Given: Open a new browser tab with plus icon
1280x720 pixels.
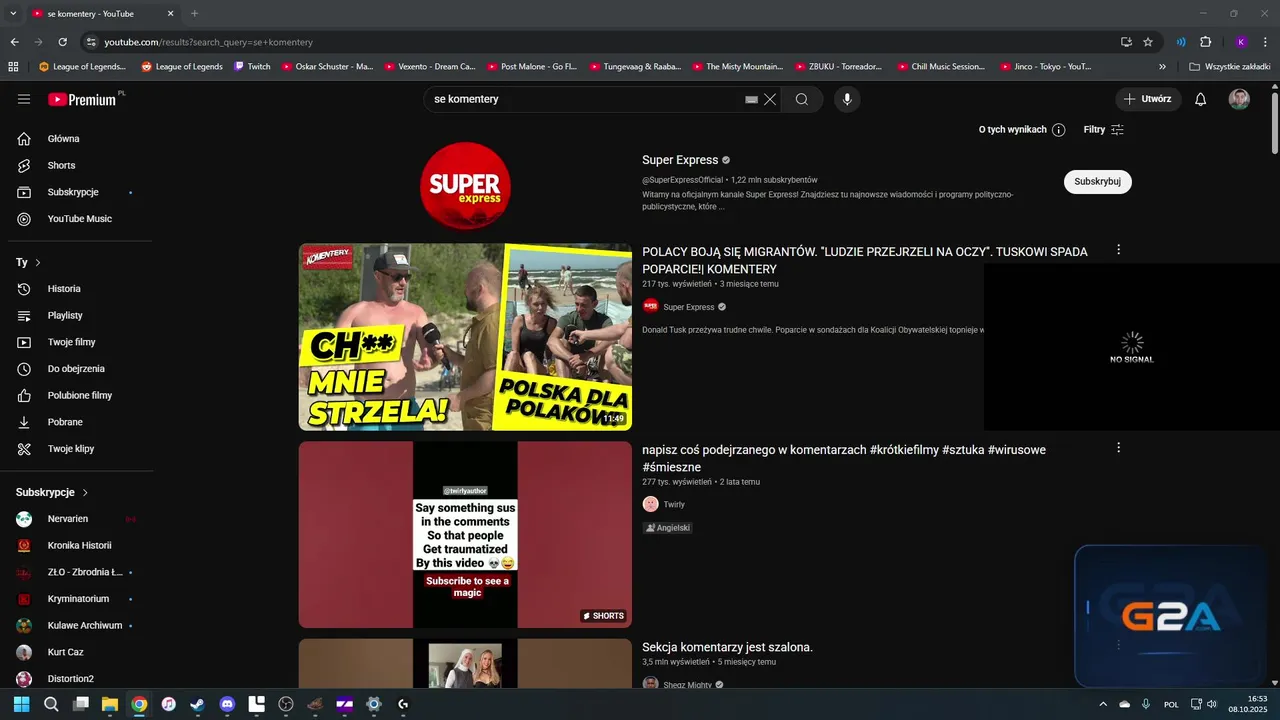Looking at the screenshot, I should tap(194, 13).
